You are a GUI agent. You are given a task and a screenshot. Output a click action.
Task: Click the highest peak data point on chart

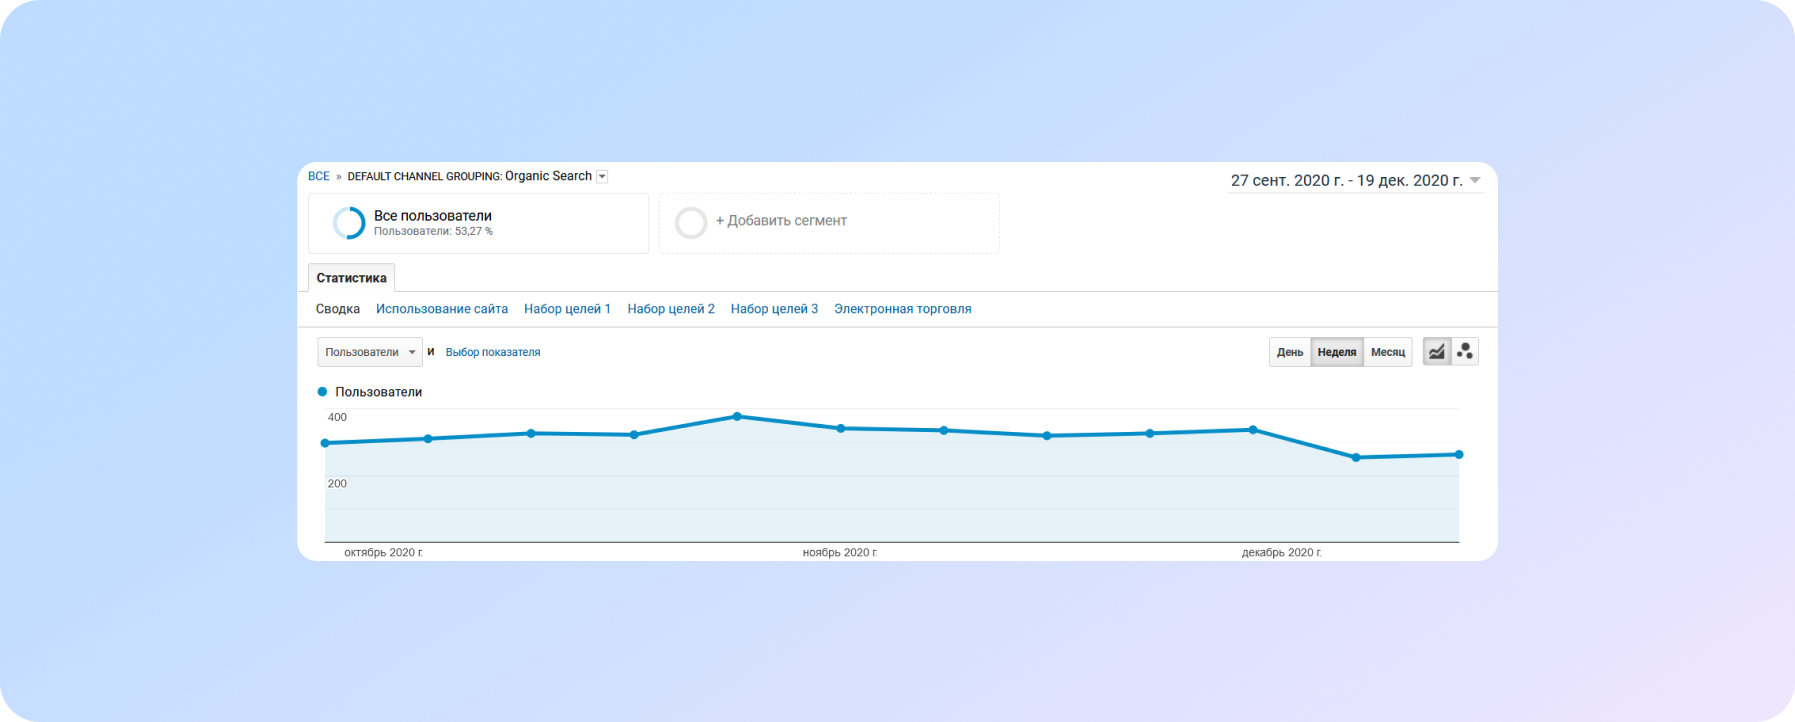tap(737, 416)
